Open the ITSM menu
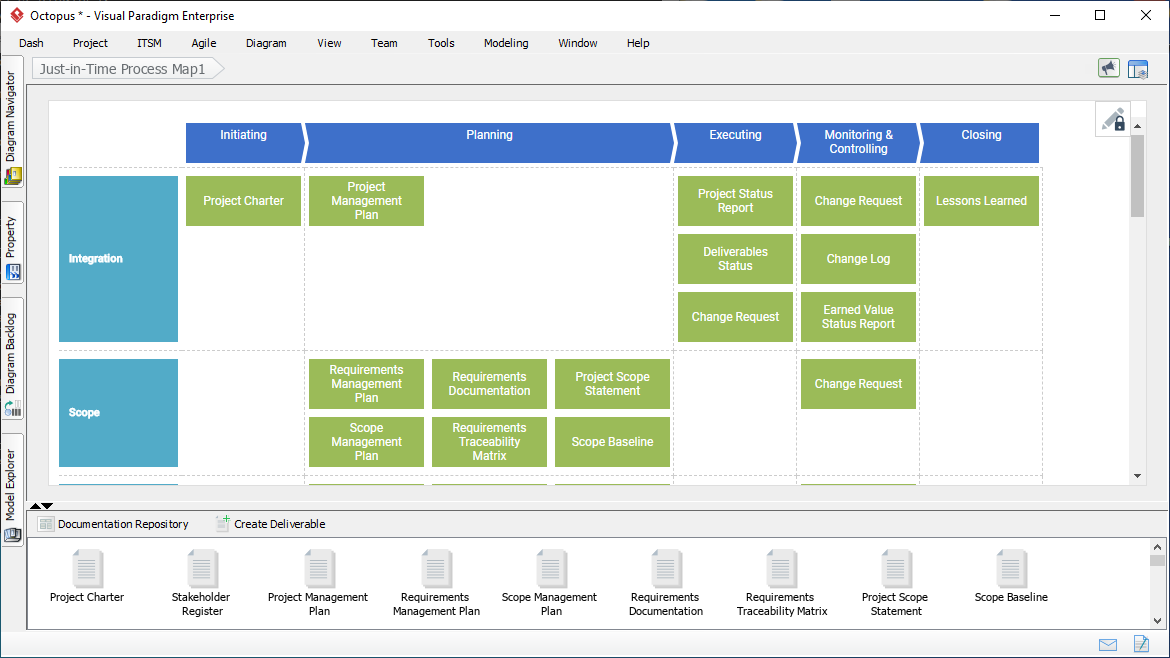The image size is (1170, 658). coord(149,43)
